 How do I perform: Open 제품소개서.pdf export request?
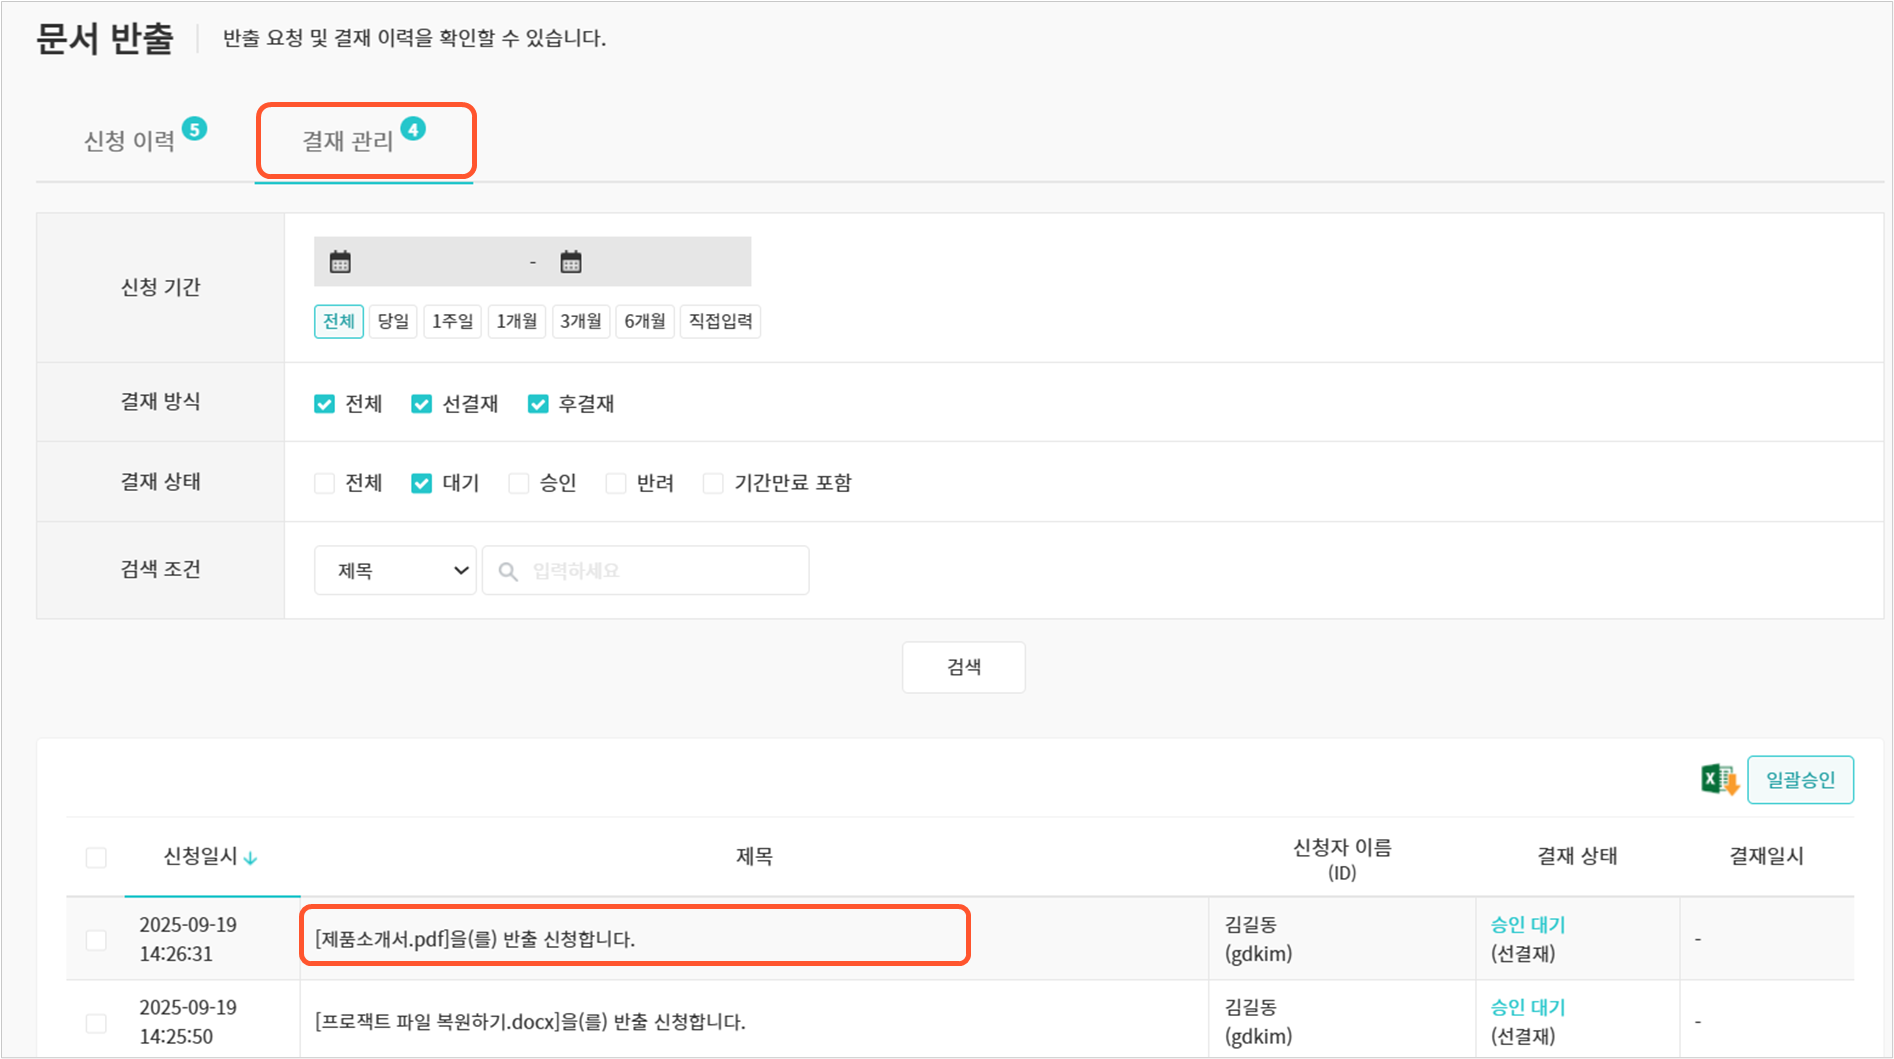pyautogui.click(x=475, y=939)
